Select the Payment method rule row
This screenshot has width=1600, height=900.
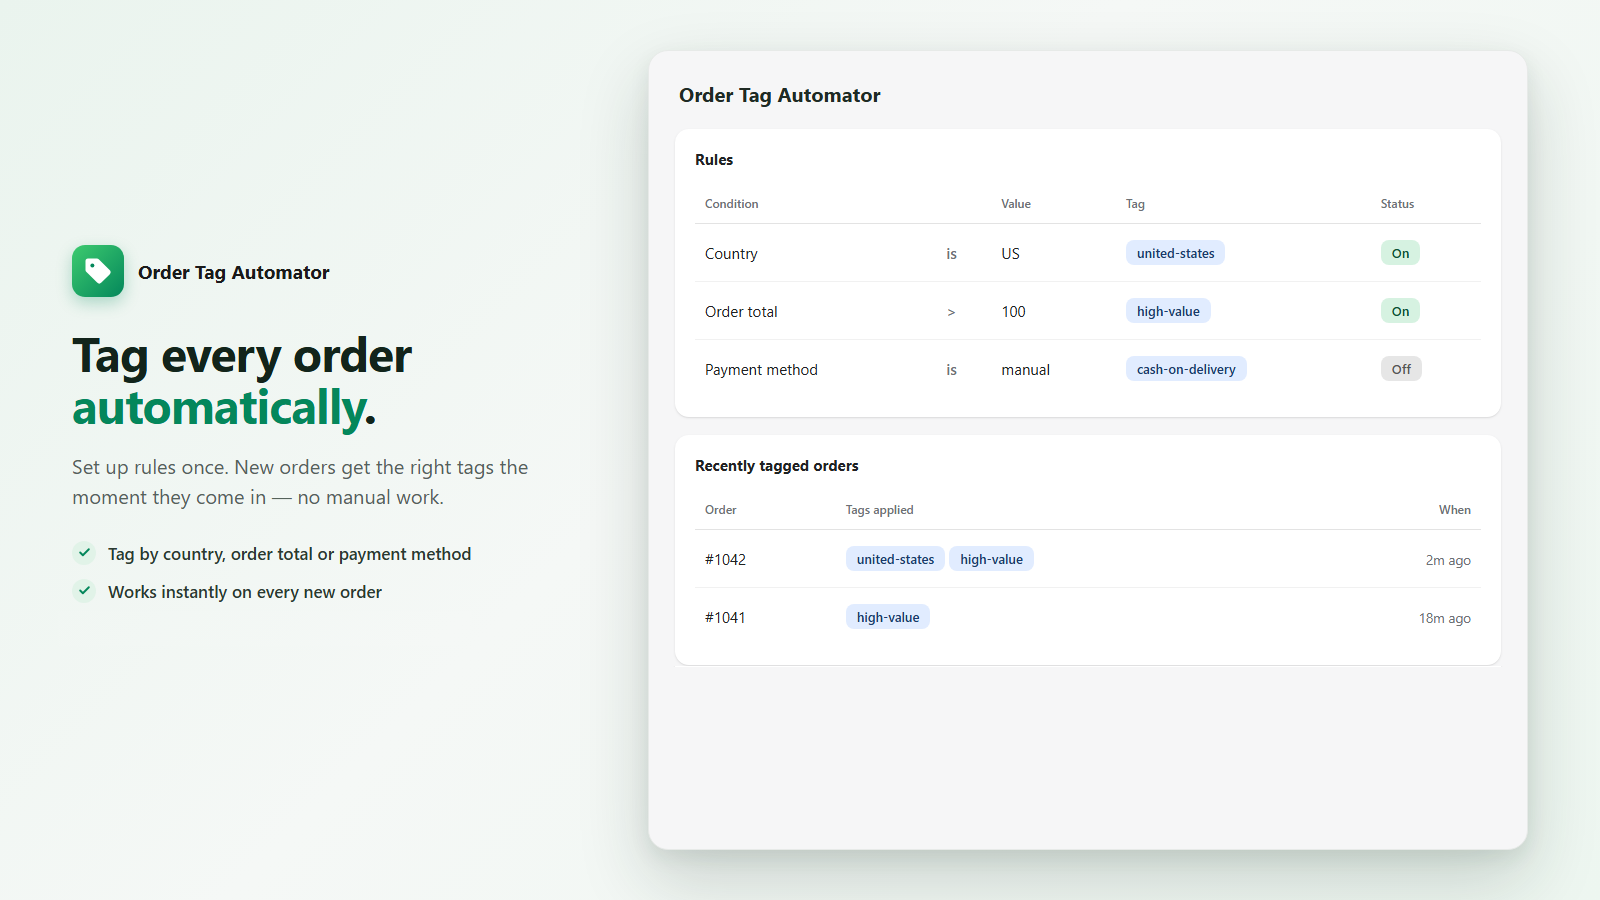pyautogui.click(x=1088, y=369)
